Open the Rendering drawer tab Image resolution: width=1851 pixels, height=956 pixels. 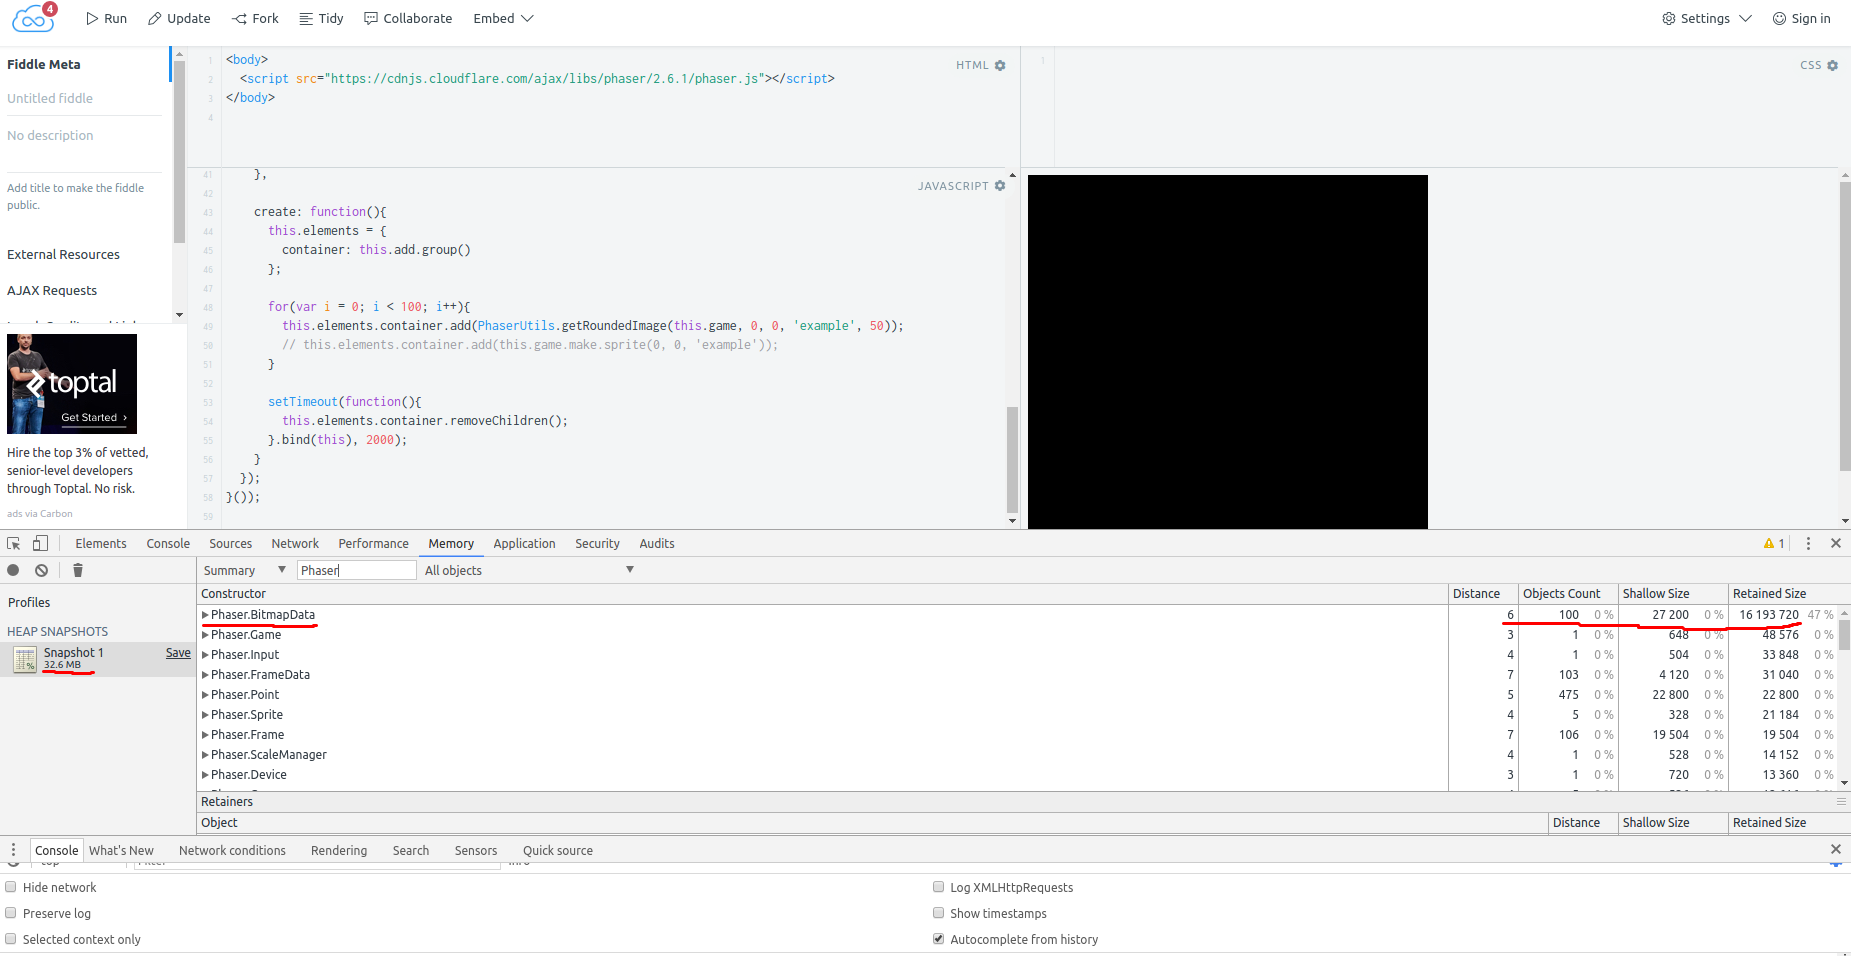pyautogui.click(x=339, y=850)
